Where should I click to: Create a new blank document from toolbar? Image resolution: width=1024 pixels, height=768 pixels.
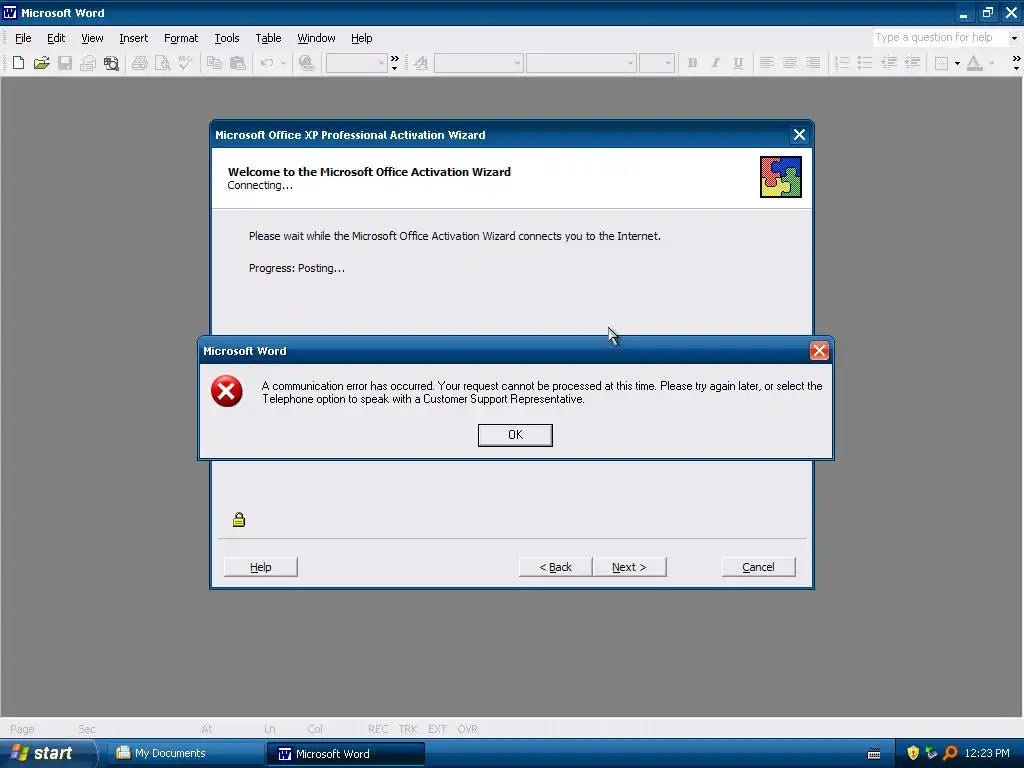(18, 63)
